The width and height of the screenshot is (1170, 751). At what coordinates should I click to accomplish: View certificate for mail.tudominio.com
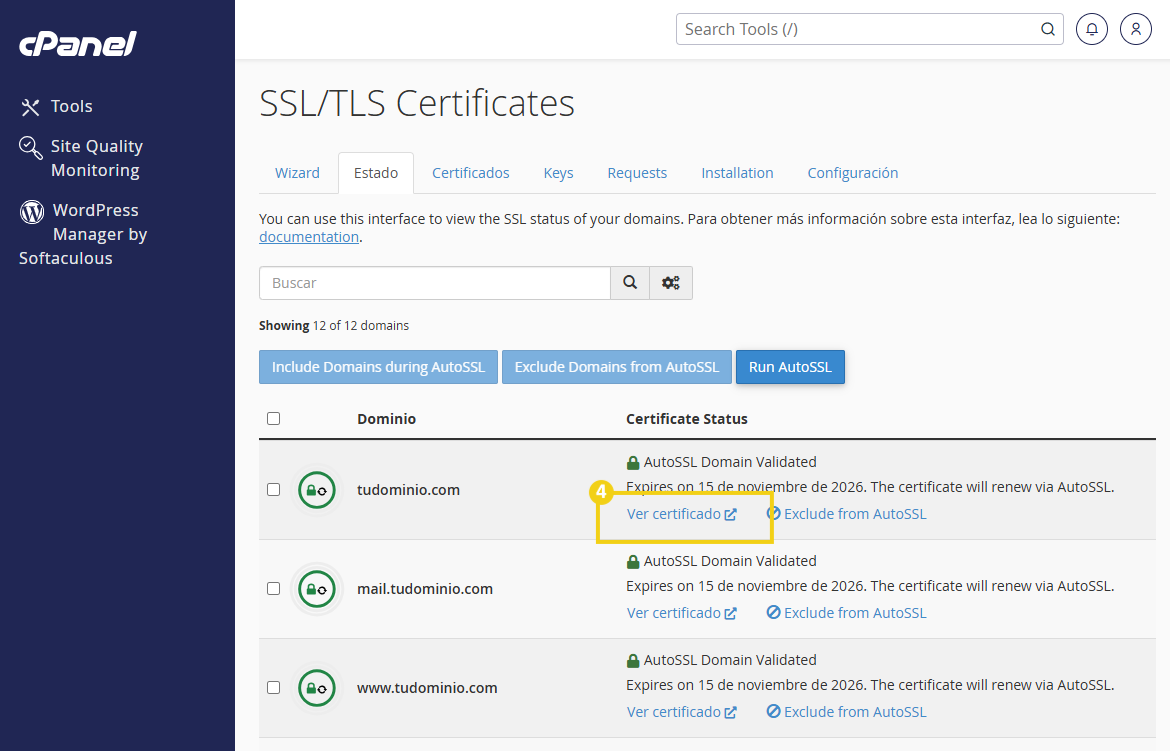point(681,613)
